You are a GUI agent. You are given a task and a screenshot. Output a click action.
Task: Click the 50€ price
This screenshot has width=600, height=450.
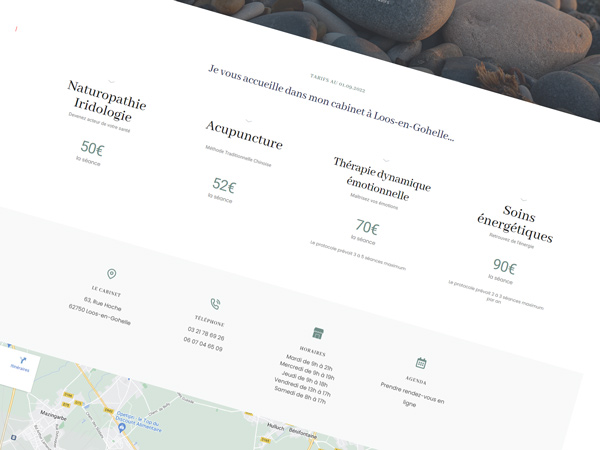[92, 148]
